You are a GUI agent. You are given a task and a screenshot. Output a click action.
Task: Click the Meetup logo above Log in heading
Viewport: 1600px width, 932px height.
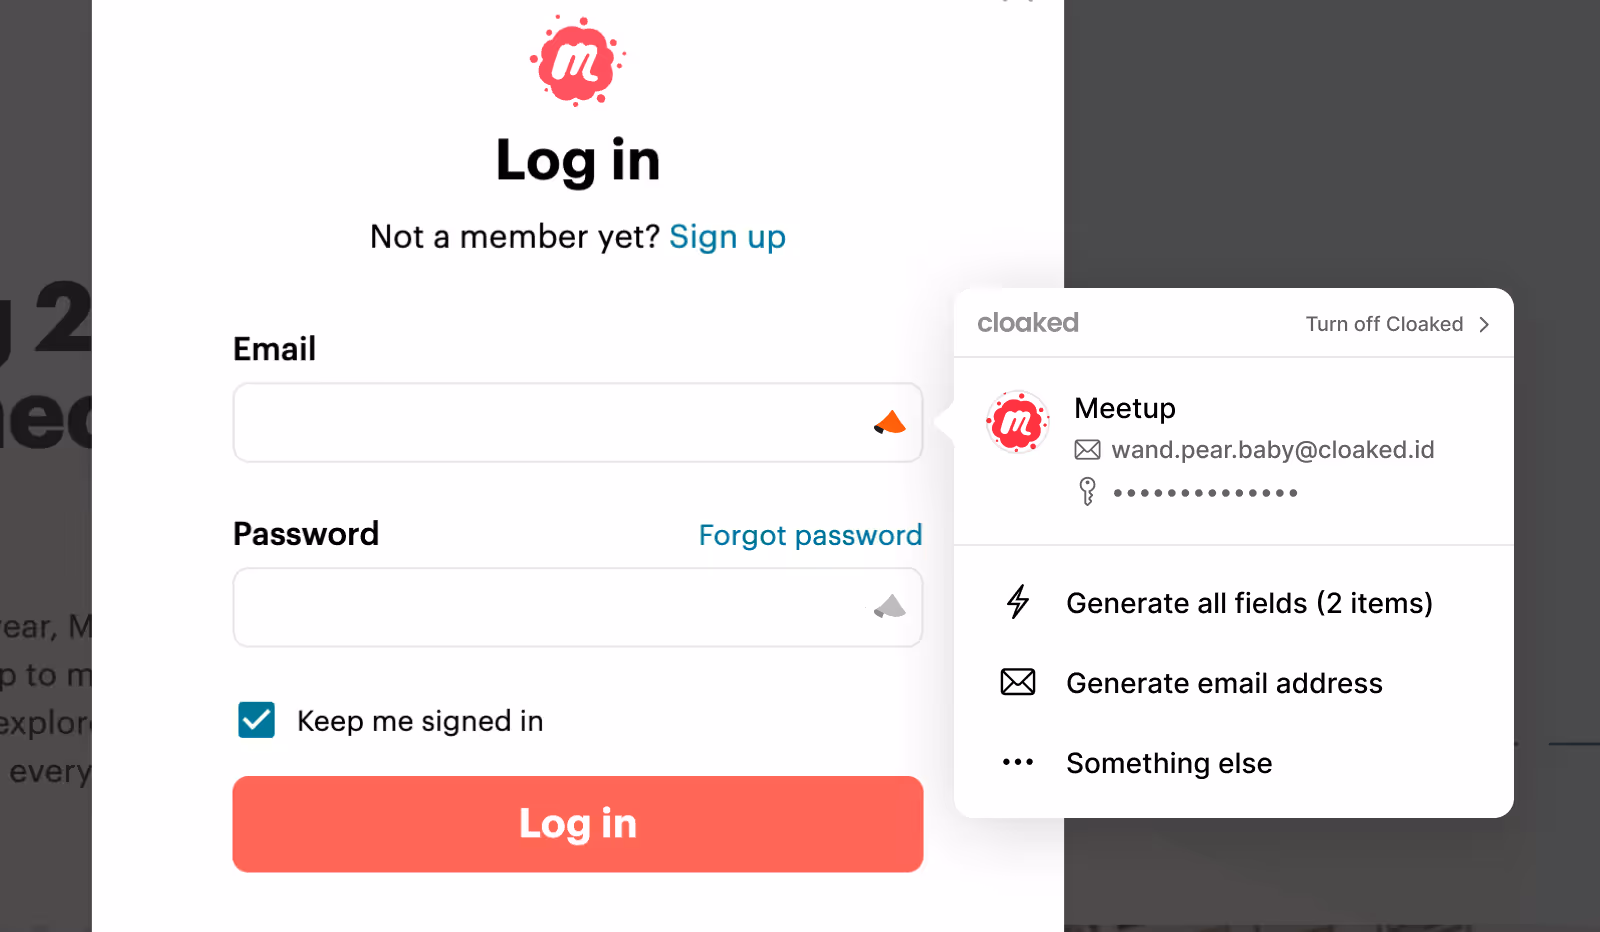click(577, 61)
